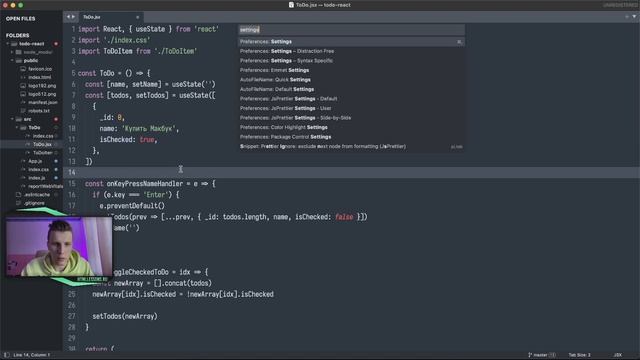Image resolution: width=640 pixels, height=360 pixels.
Task: Choose AutoFileName: Quick Settings
Action: pos(351,80)
